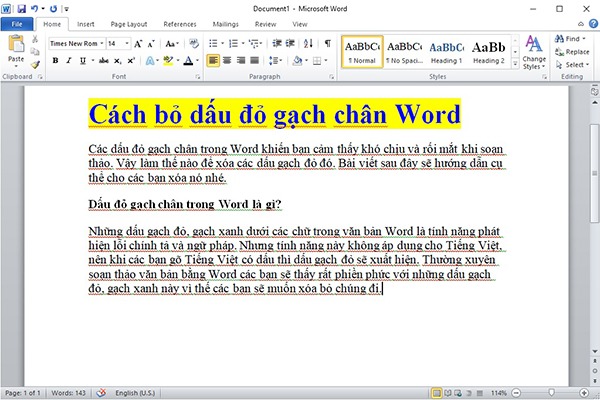Open the font size dropdown showing 14
Screen dimensions: 600x400
click(119, 44)
